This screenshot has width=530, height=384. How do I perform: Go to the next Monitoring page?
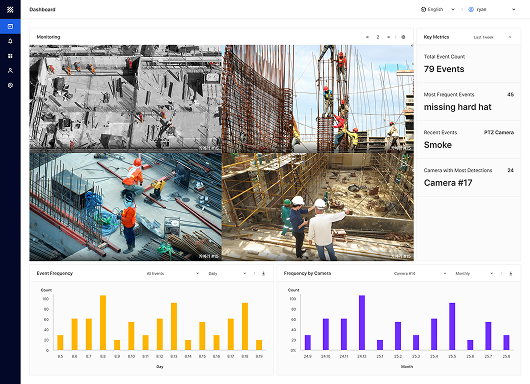(388, 37)
